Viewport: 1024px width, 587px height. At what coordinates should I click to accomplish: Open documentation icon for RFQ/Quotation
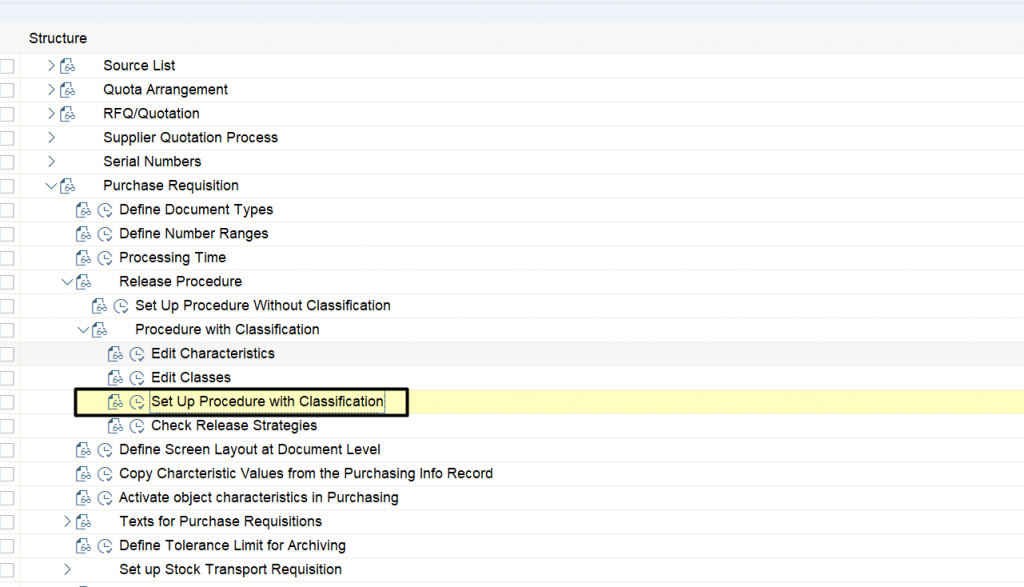click(68, 114)
